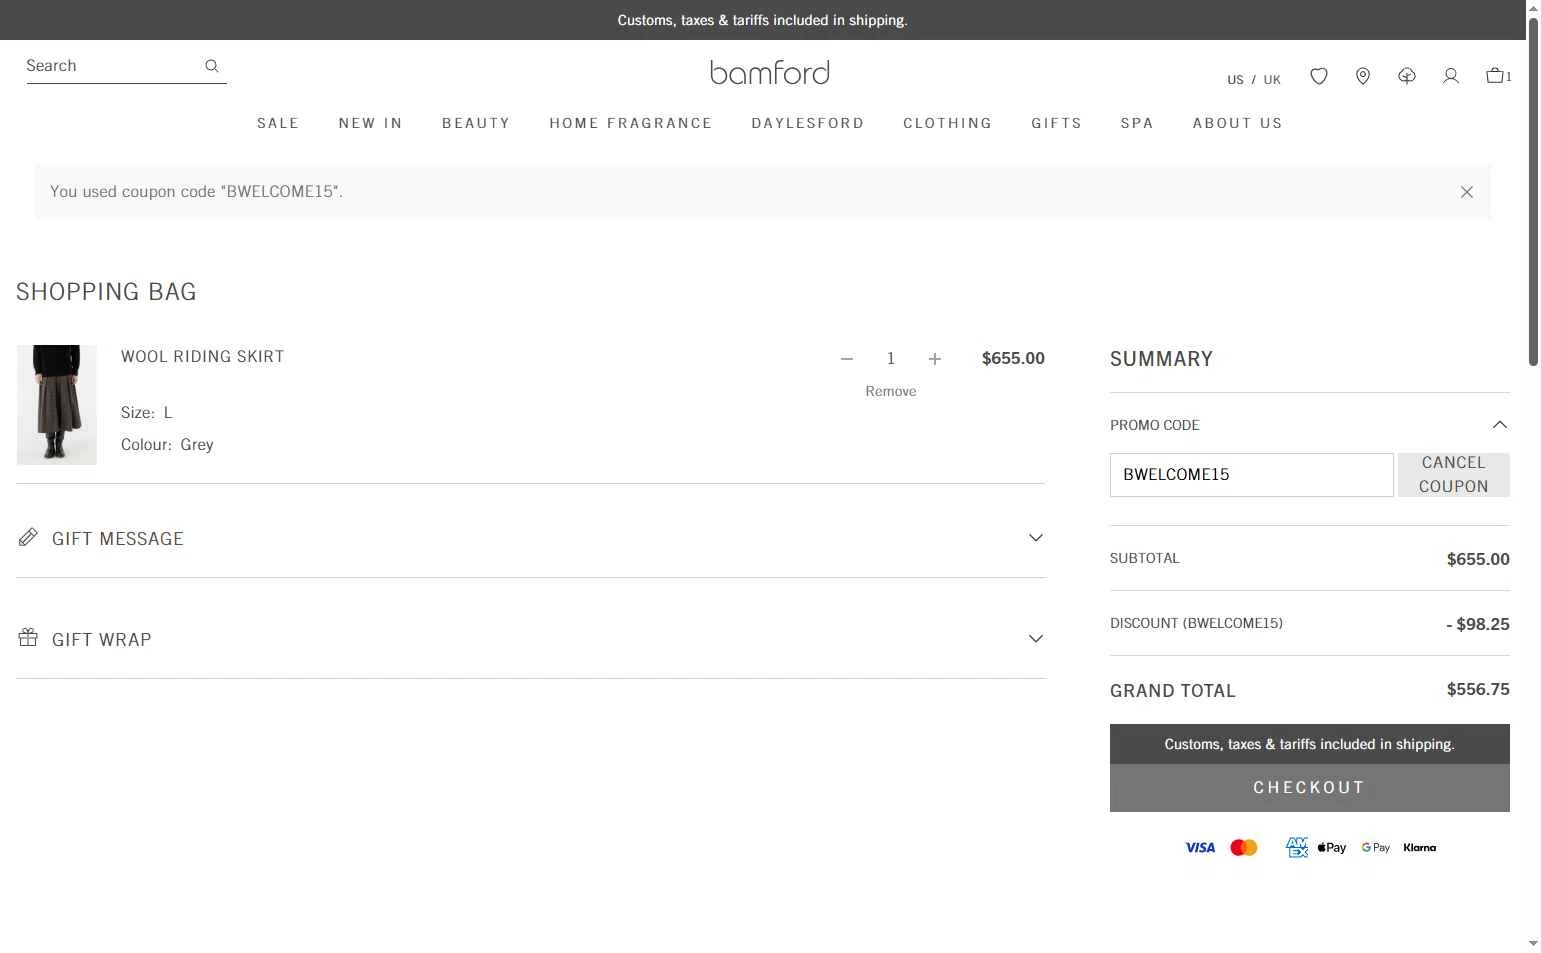Click the top customs and tariffs banner
1541x953 pixels.
pos(763,20)
